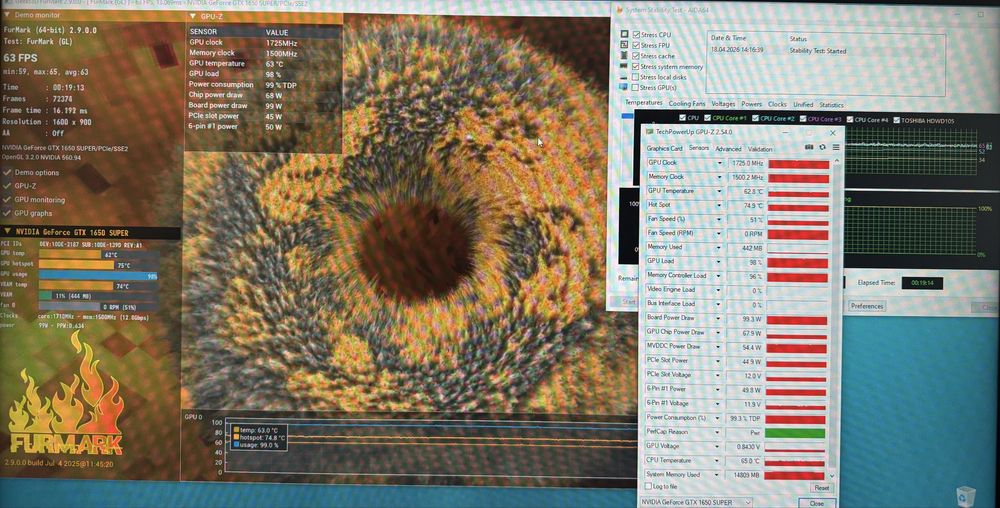Uncheck Stress system memory
The width and height of the screenshot is (1000, 508).
point(636,66)
